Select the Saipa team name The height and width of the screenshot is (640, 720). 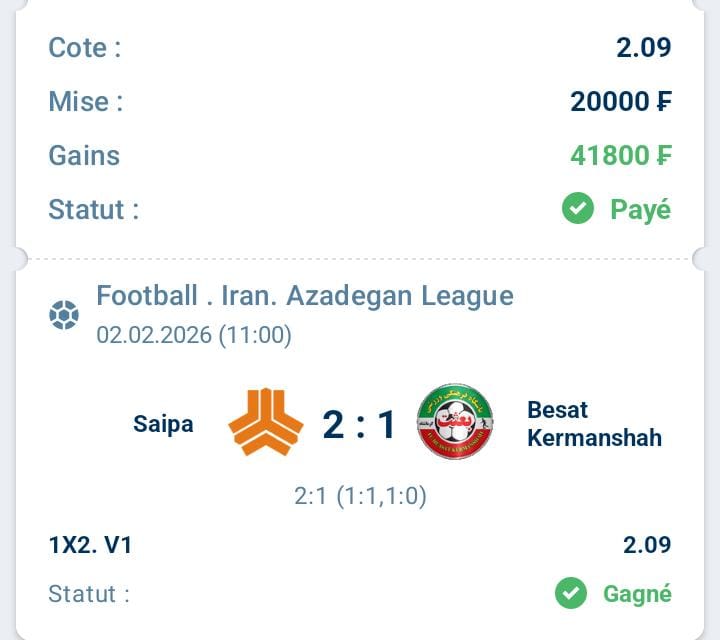click(163, 424)
